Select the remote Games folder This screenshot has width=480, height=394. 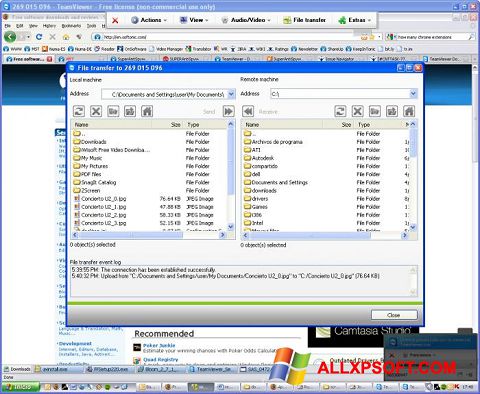click(x=256, y=207)
